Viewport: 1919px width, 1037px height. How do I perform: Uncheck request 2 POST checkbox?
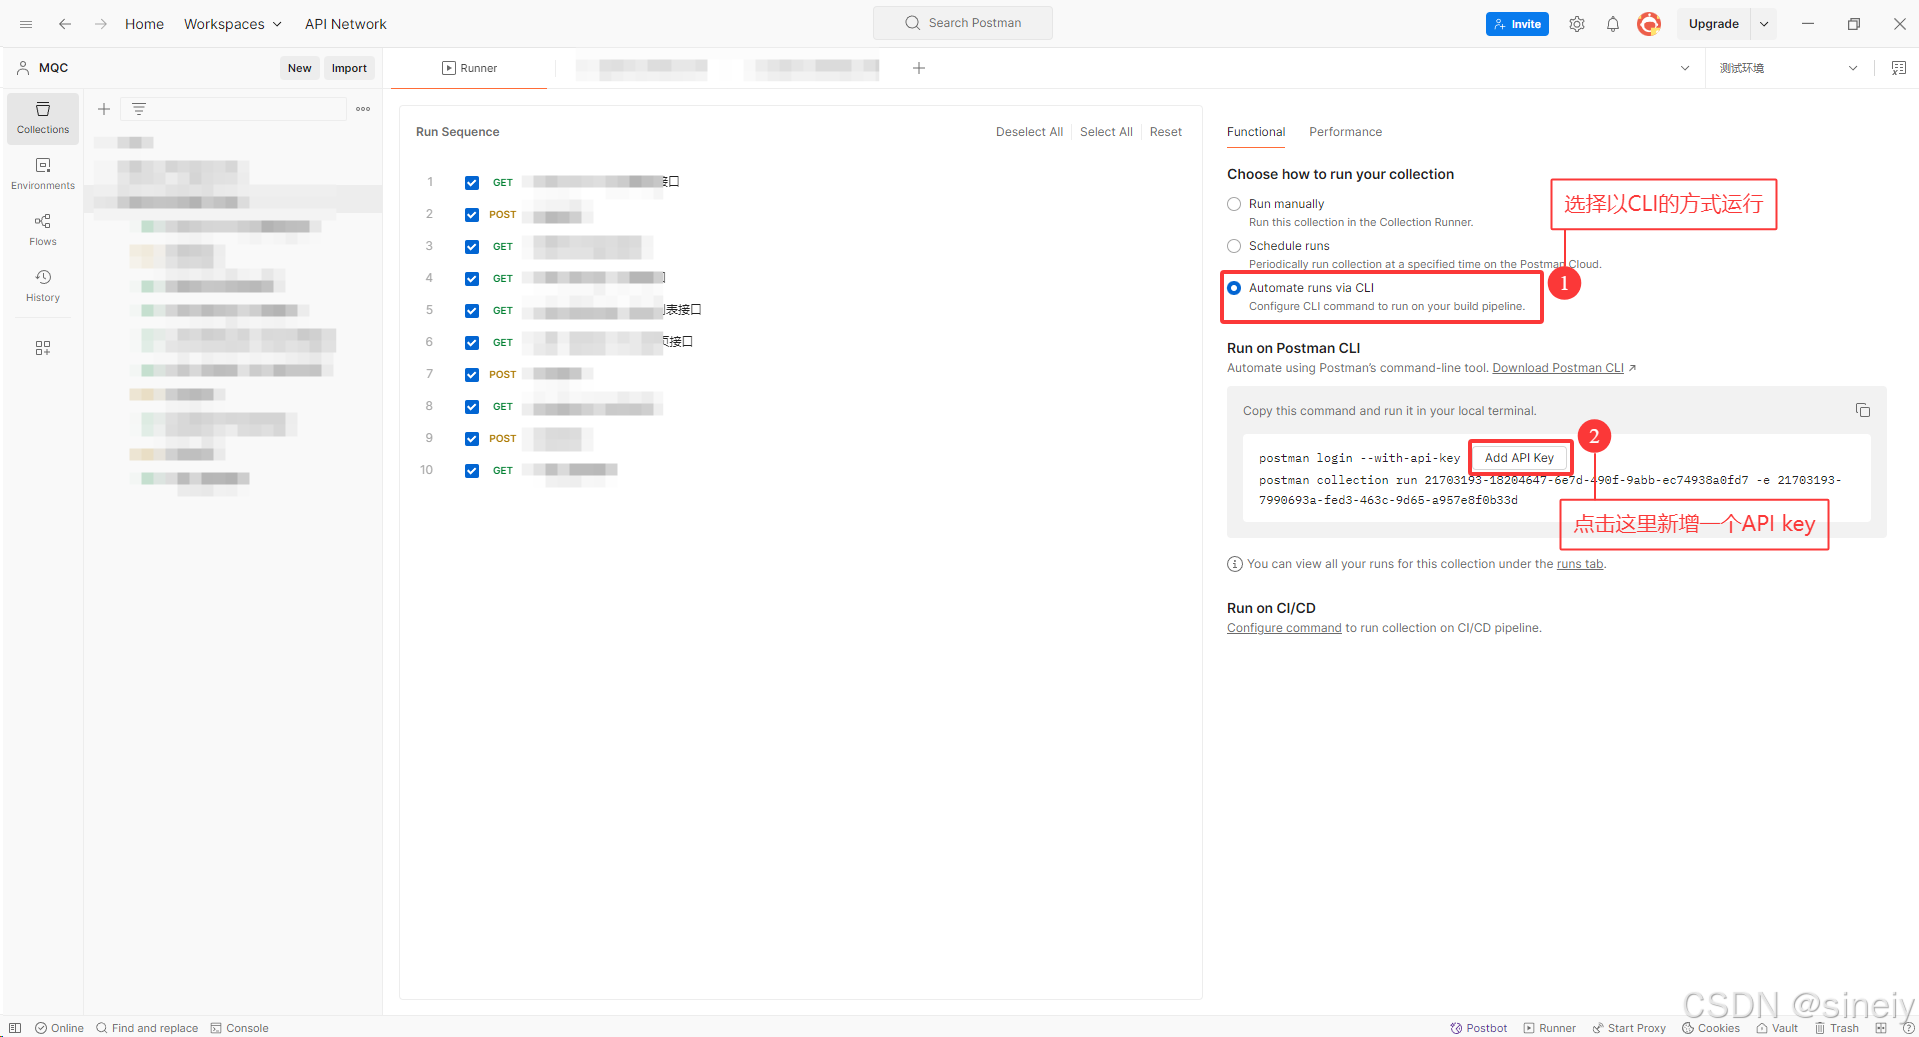click(472, 214)
